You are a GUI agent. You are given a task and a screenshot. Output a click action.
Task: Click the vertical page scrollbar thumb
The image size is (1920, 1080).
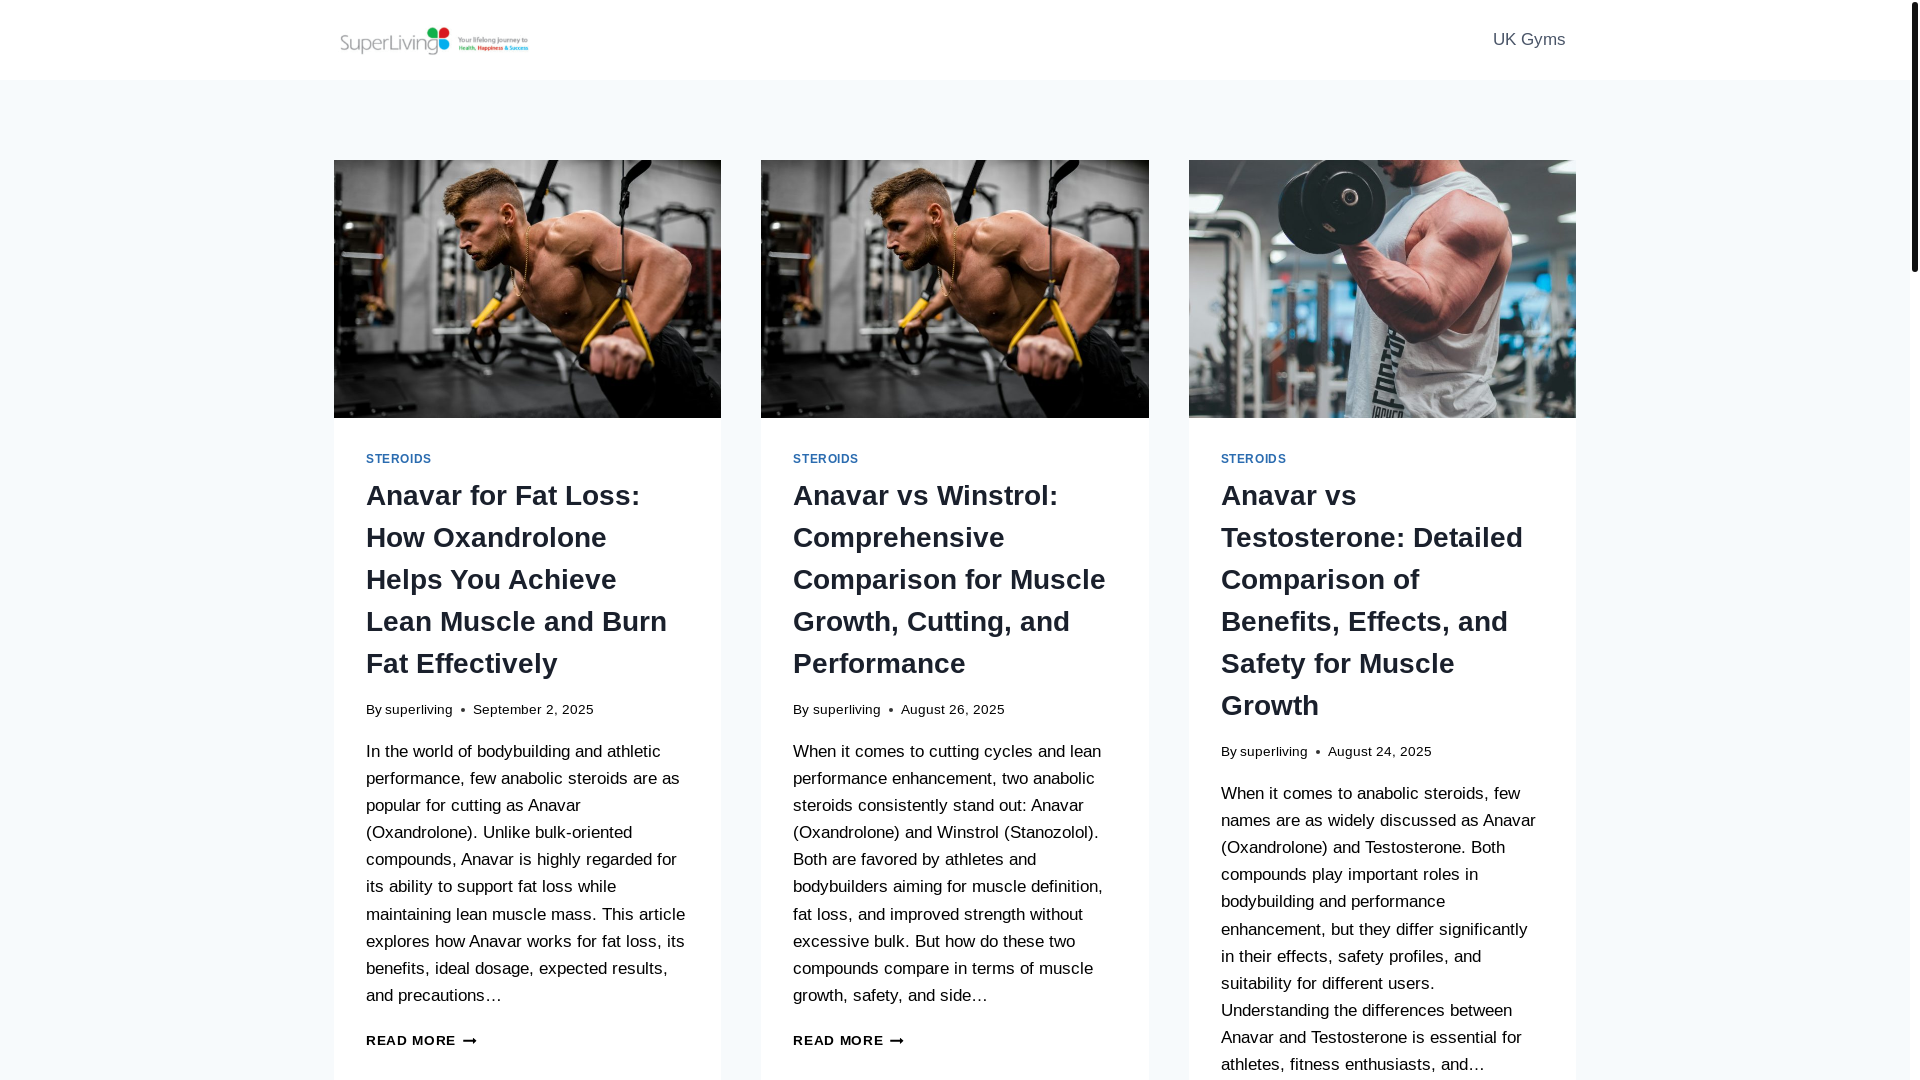pos(1914,136)
